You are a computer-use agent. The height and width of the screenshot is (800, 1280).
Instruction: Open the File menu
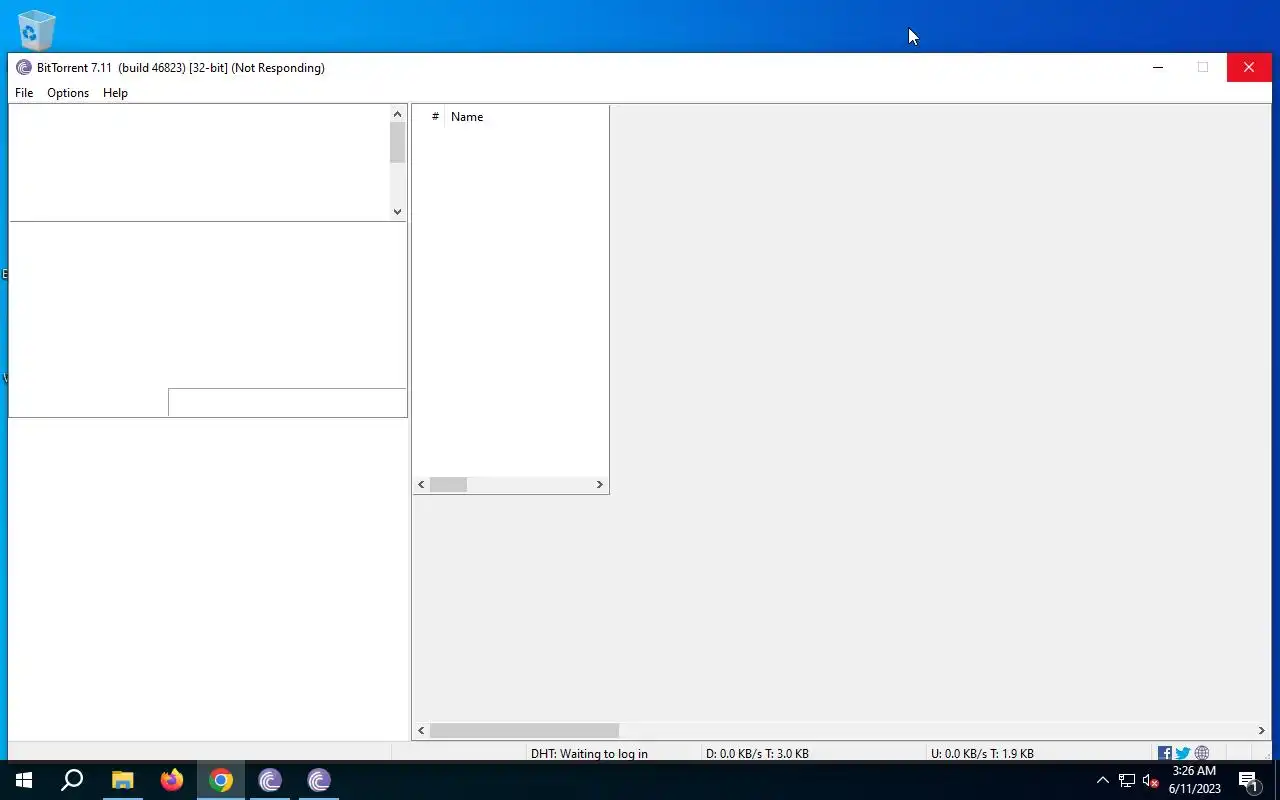pos(24,93)
